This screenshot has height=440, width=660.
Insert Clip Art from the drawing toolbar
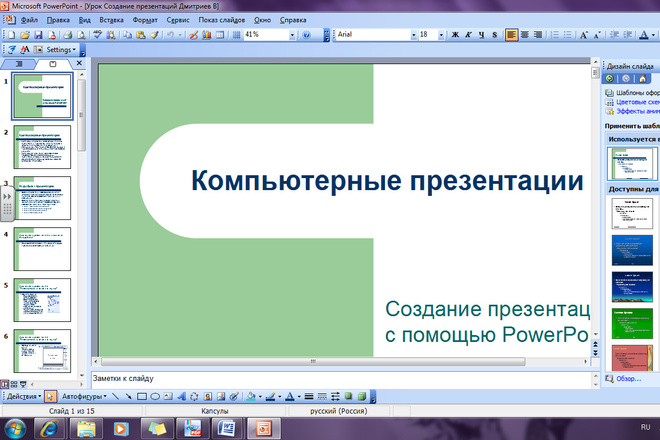[x=208, y=396]
